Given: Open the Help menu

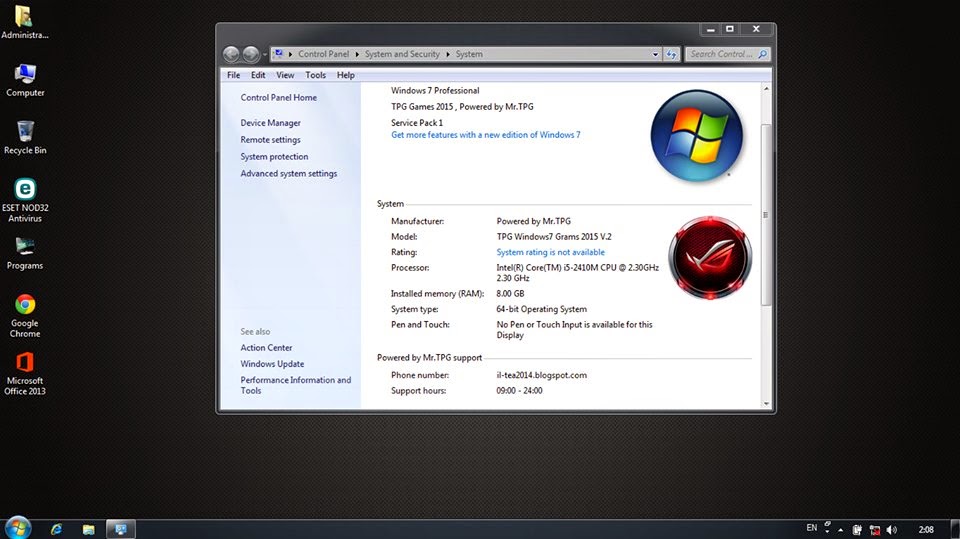Looking at the screenshot, I should coord(345,75).
